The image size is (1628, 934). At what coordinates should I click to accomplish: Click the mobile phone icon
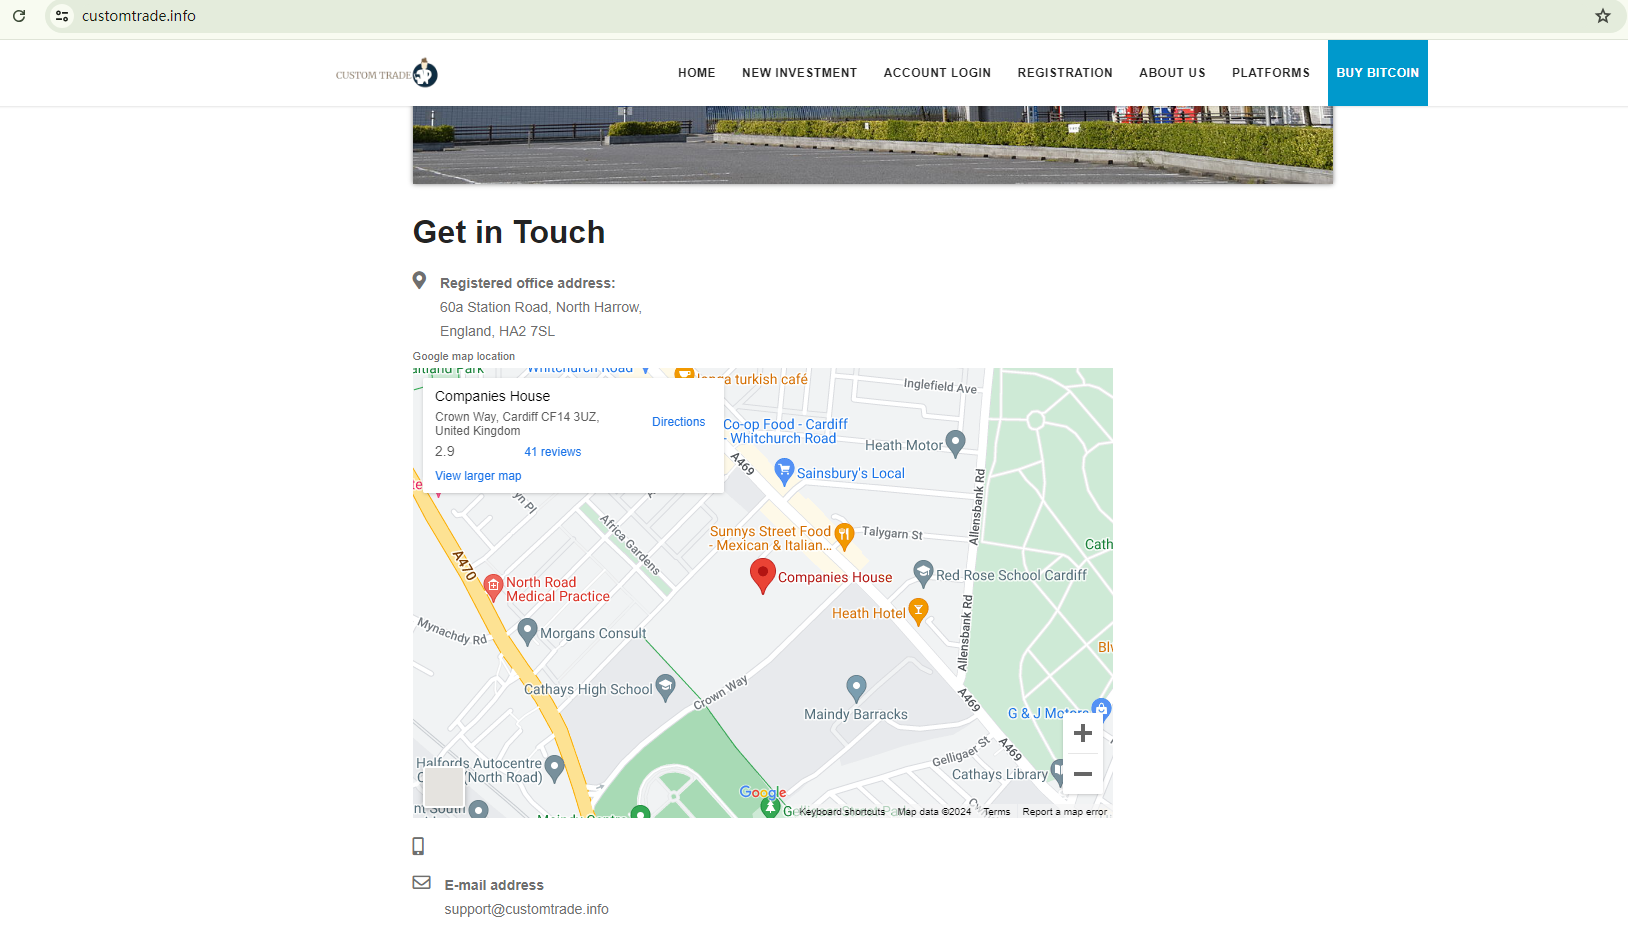coord(418,846)
